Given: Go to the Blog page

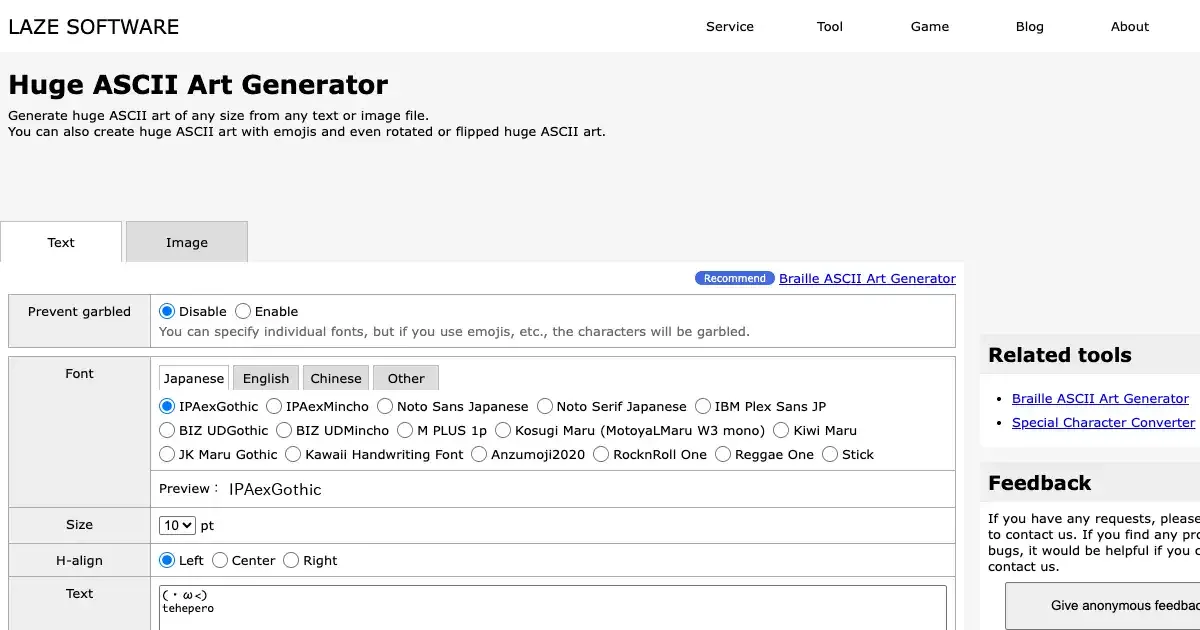Looking at the screenshot, I should tap(1029, 27).
